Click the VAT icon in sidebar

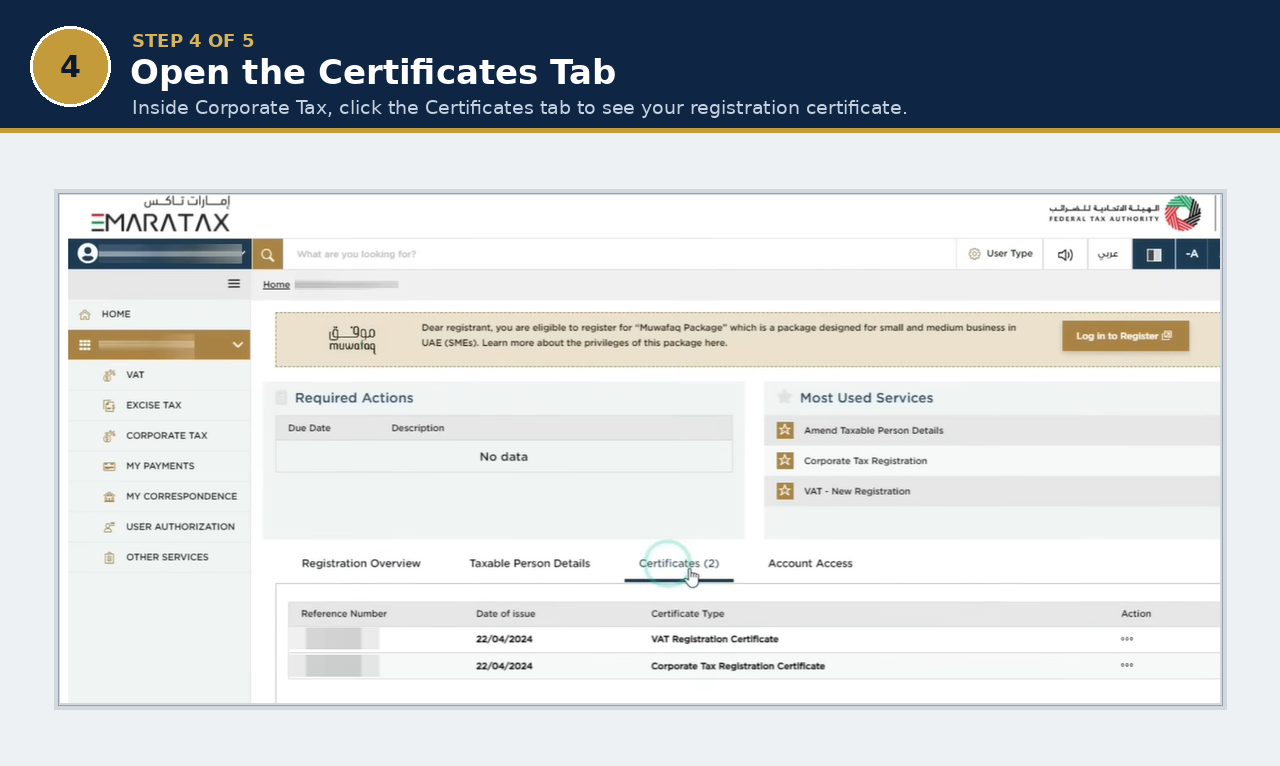coord(109,375)
